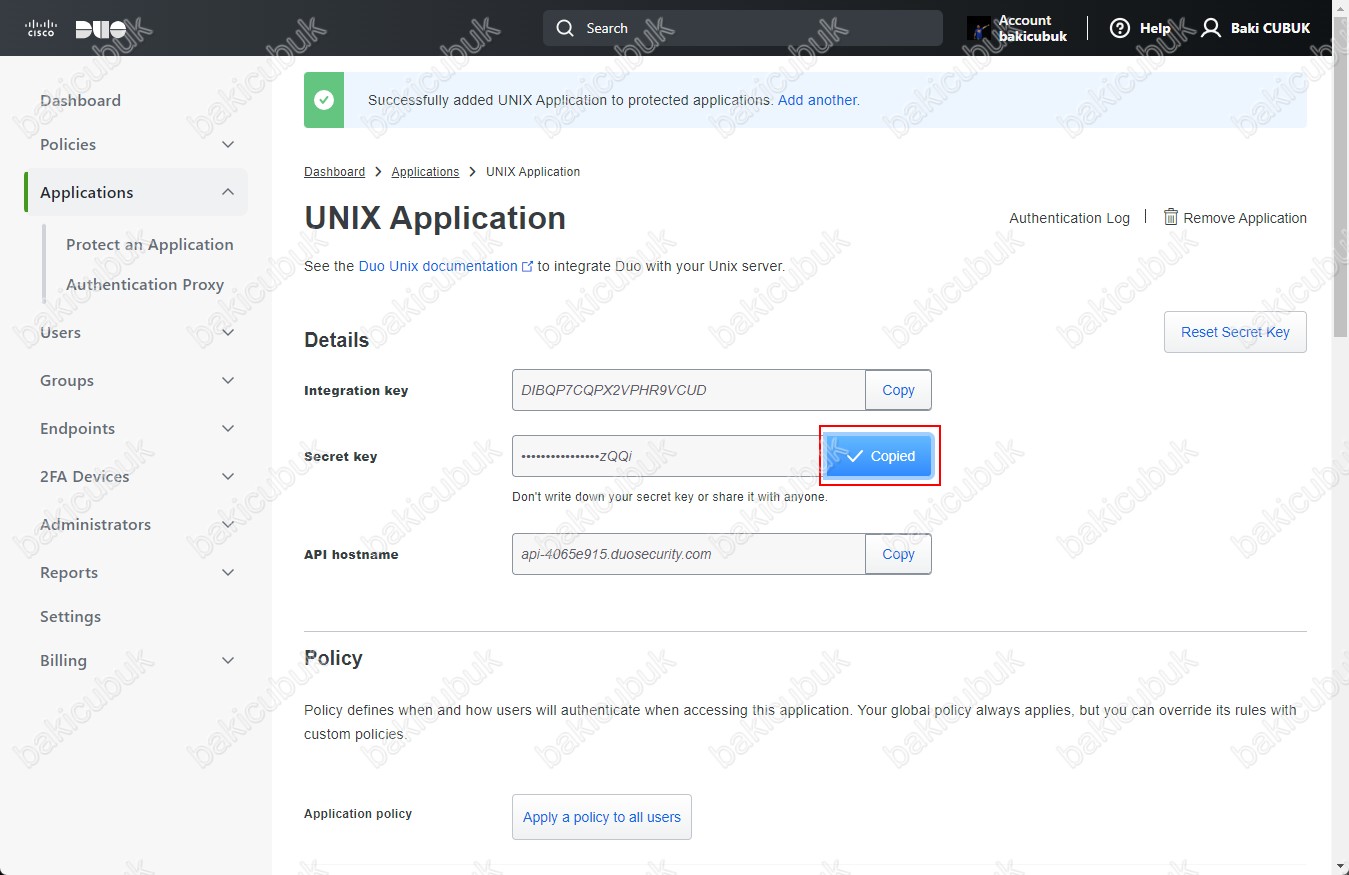Viewport: 1349px width, 875px height.
Task: Click the search magnifier icon
Action: (566, 28)
